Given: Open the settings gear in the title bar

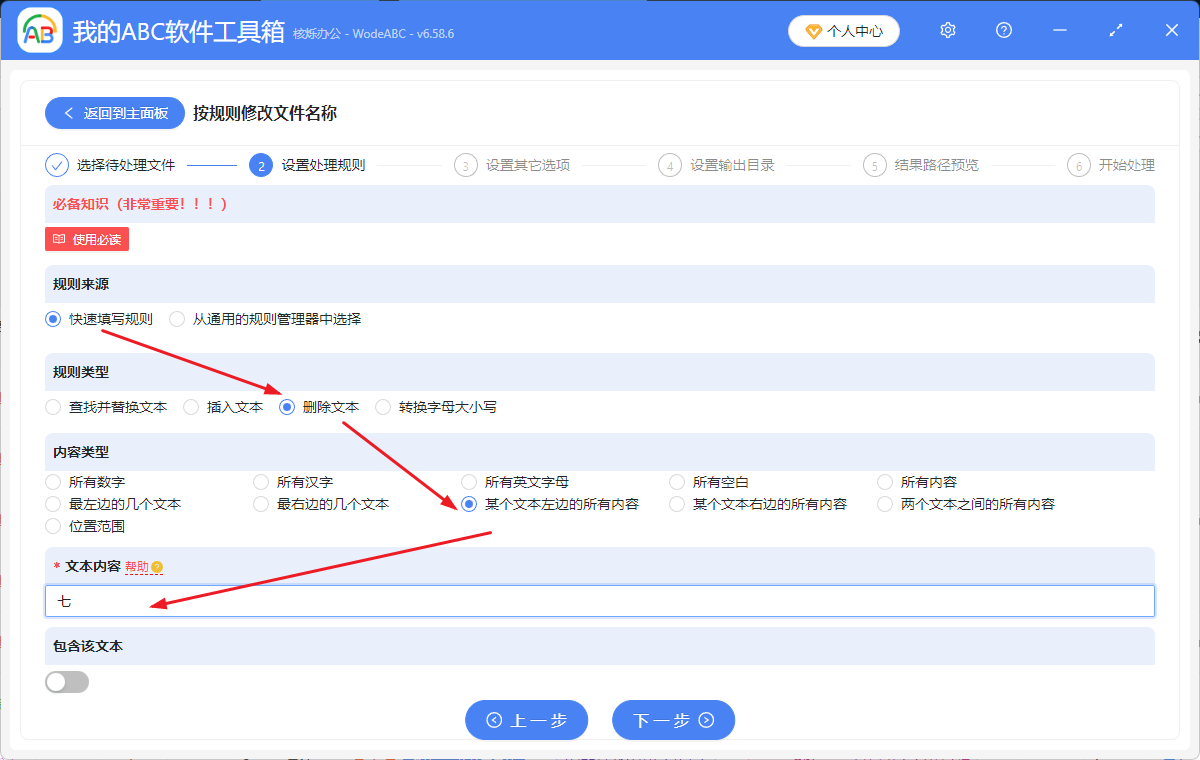Looking at the screenshot, I should [947, 30].
